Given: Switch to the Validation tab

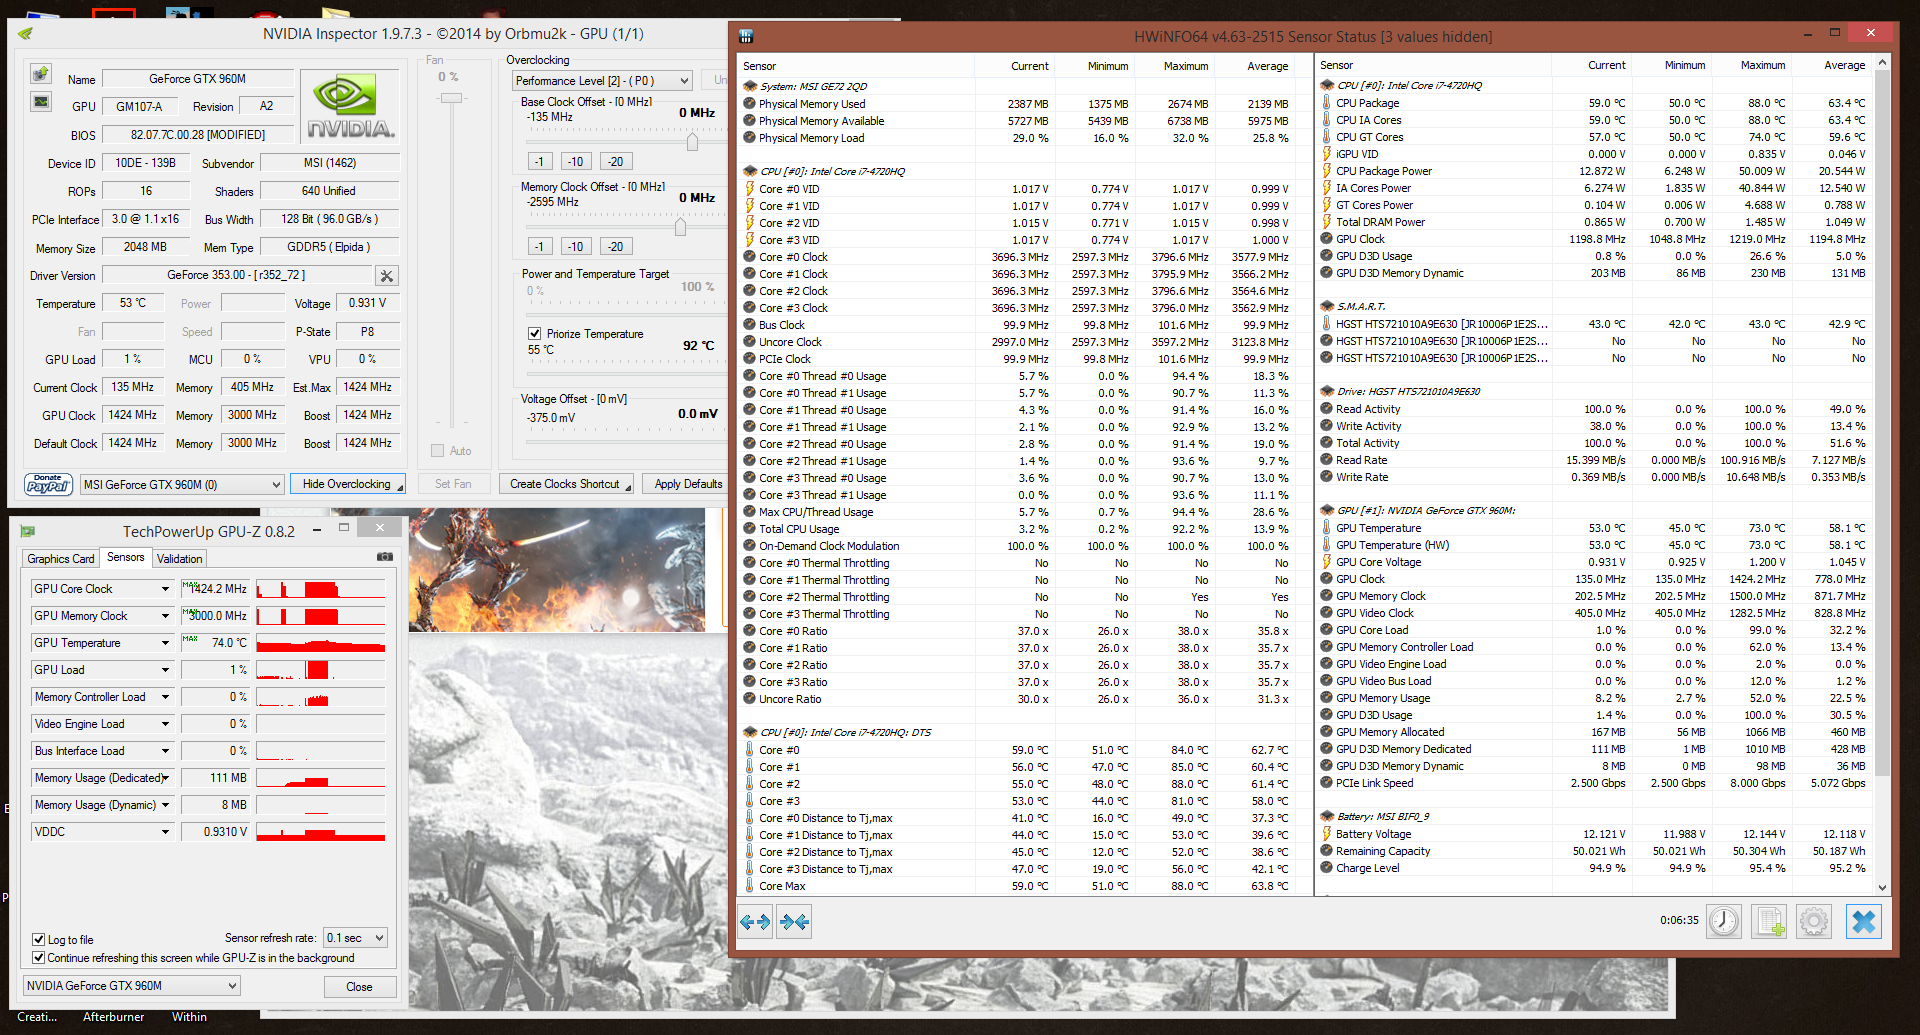Looking at the screenshot, I should click(x=179, y=559).
